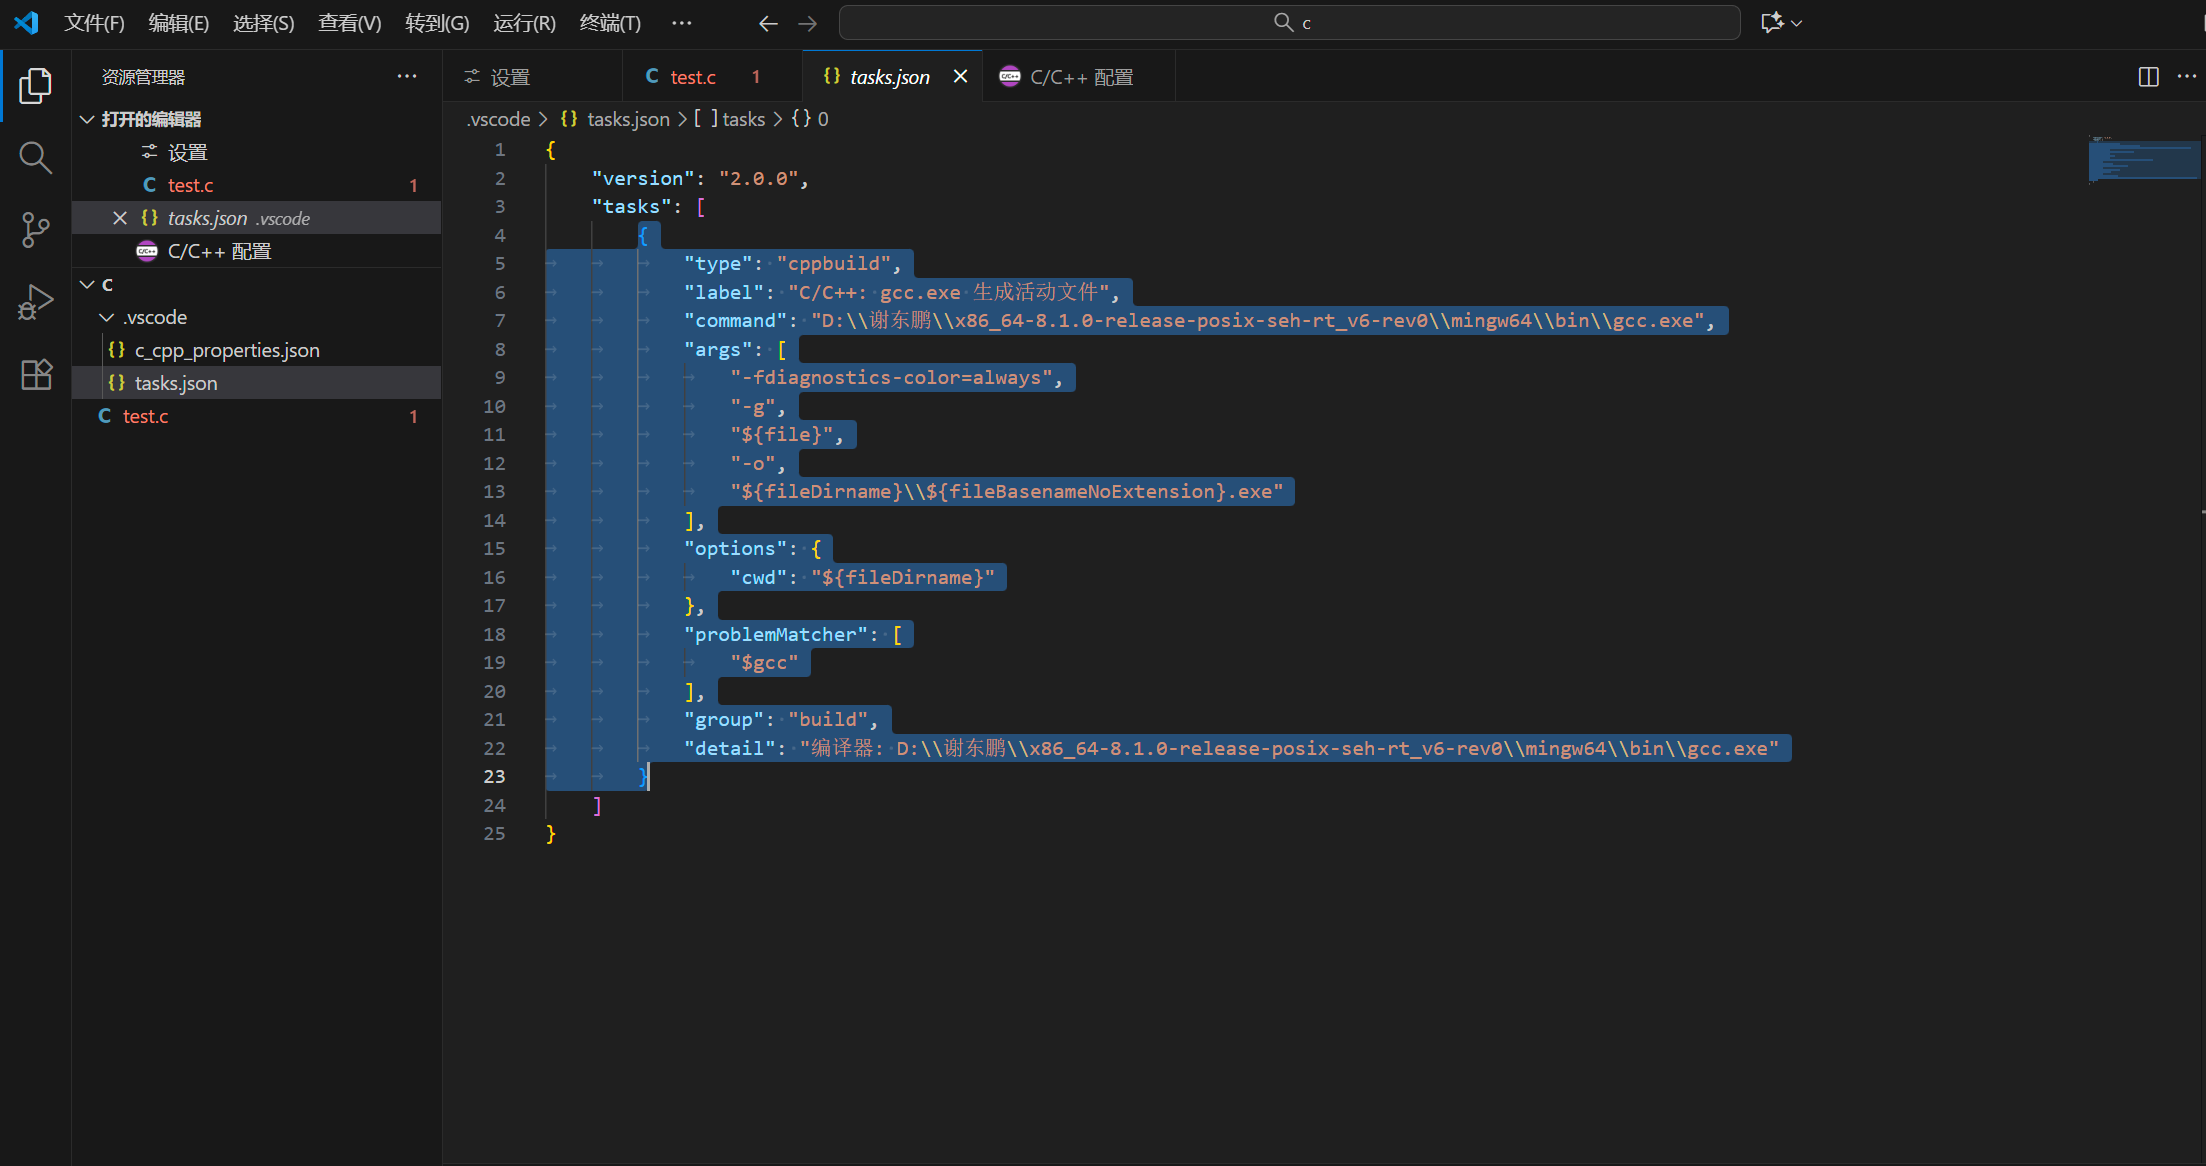The width and height of the screenshot is (2206, 1166).
Task: Click the Go Back arrow
Action: pos(768,23)
